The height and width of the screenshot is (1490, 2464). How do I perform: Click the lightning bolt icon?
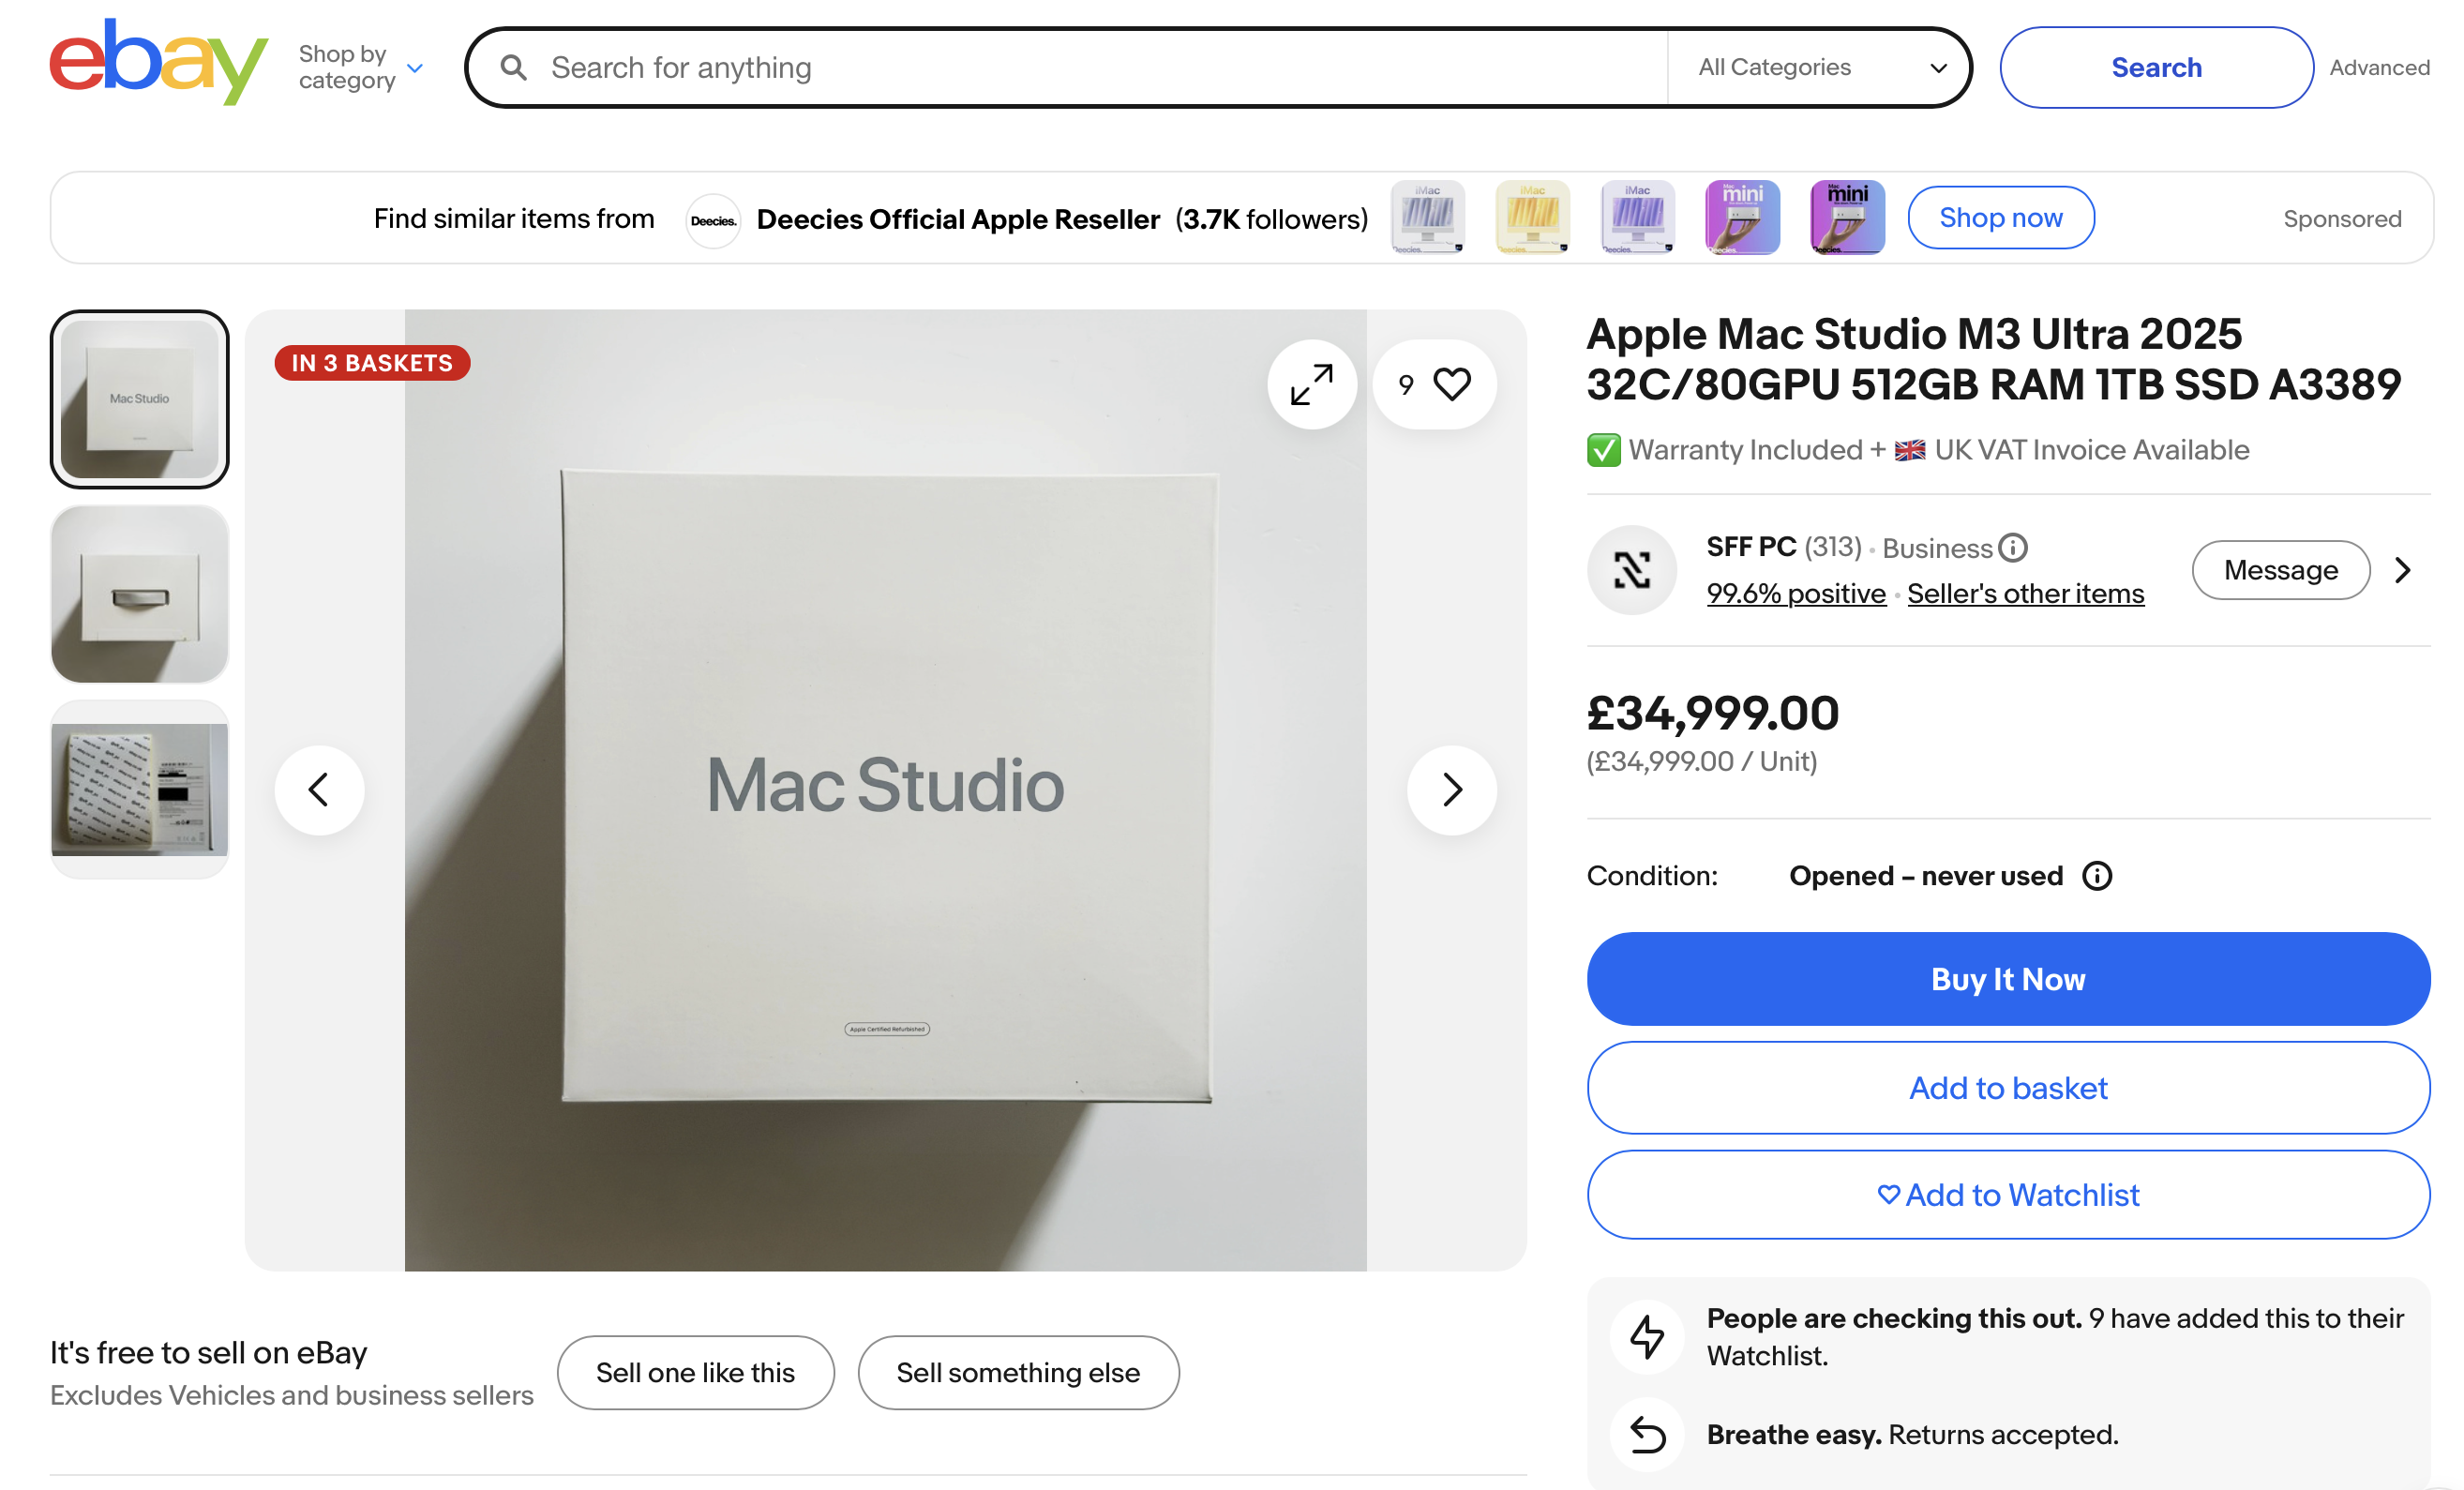(1647, 1336)
